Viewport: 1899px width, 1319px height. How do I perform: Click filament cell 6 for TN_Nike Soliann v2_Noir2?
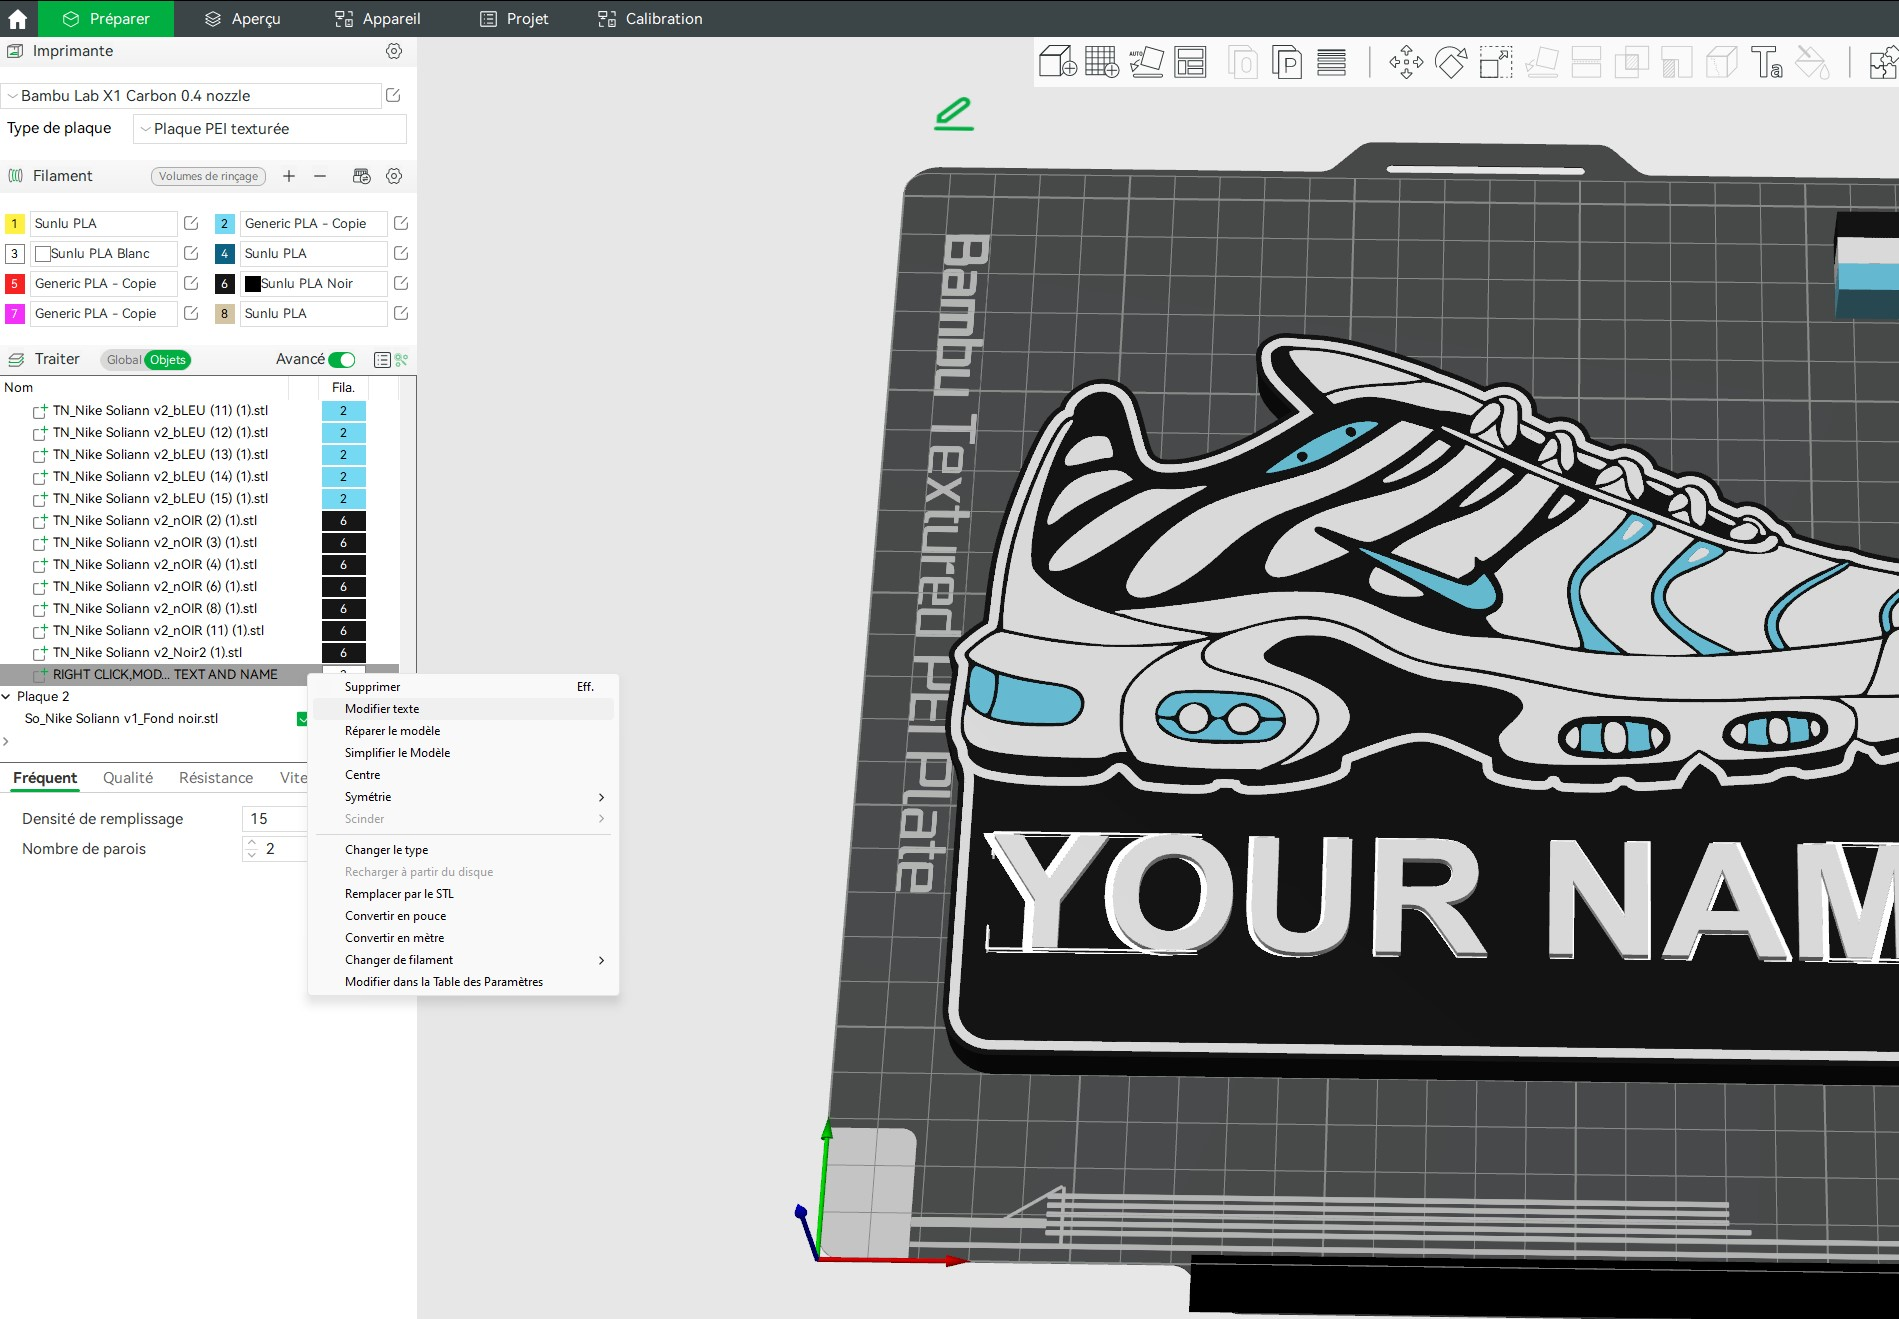point(343,653)
